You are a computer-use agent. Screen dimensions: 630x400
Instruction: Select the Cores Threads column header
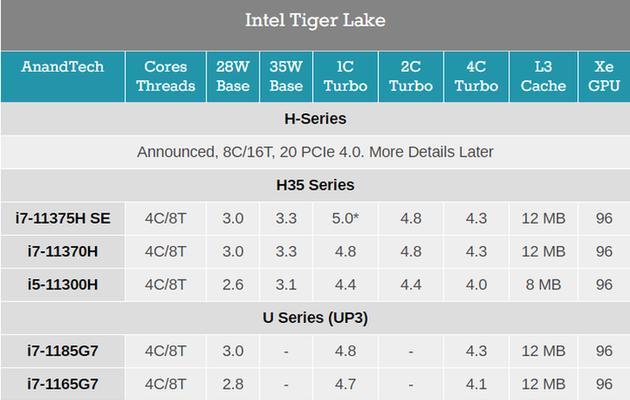166,76
